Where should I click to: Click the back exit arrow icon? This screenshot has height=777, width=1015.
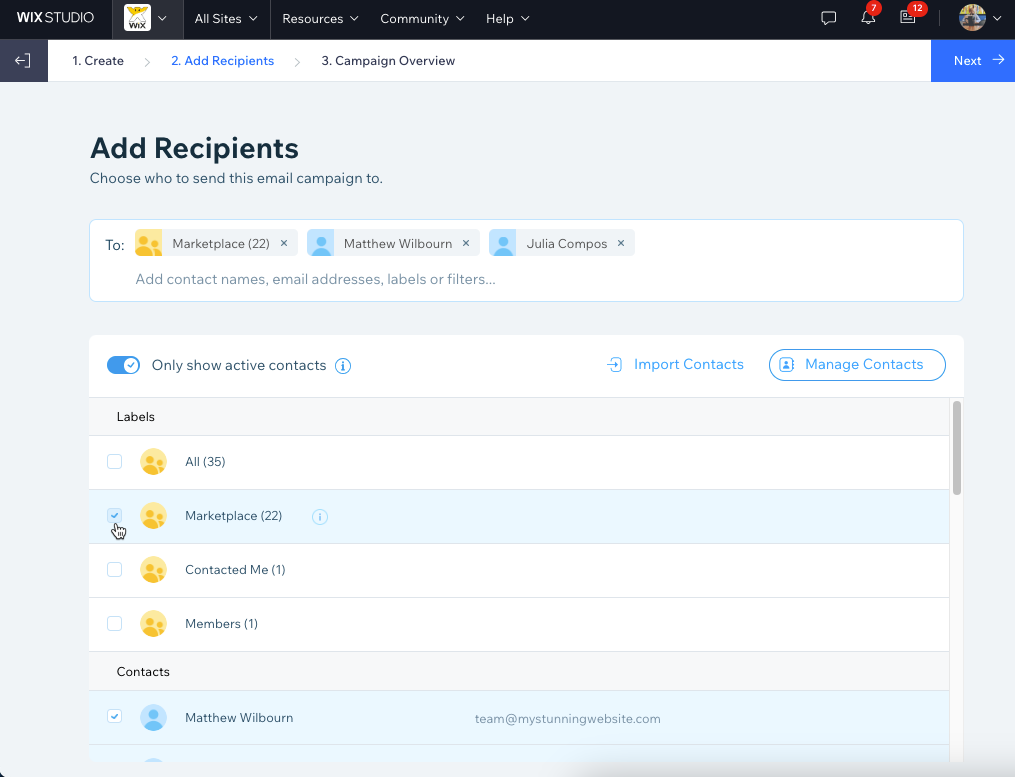click(23, 61)
